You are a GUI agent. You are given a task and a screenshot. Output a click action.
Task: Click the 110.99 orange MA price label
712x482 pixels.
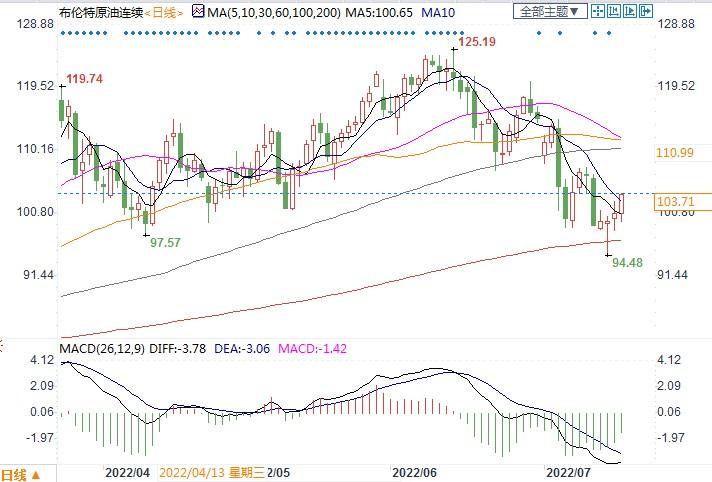(x=675, y=152)
